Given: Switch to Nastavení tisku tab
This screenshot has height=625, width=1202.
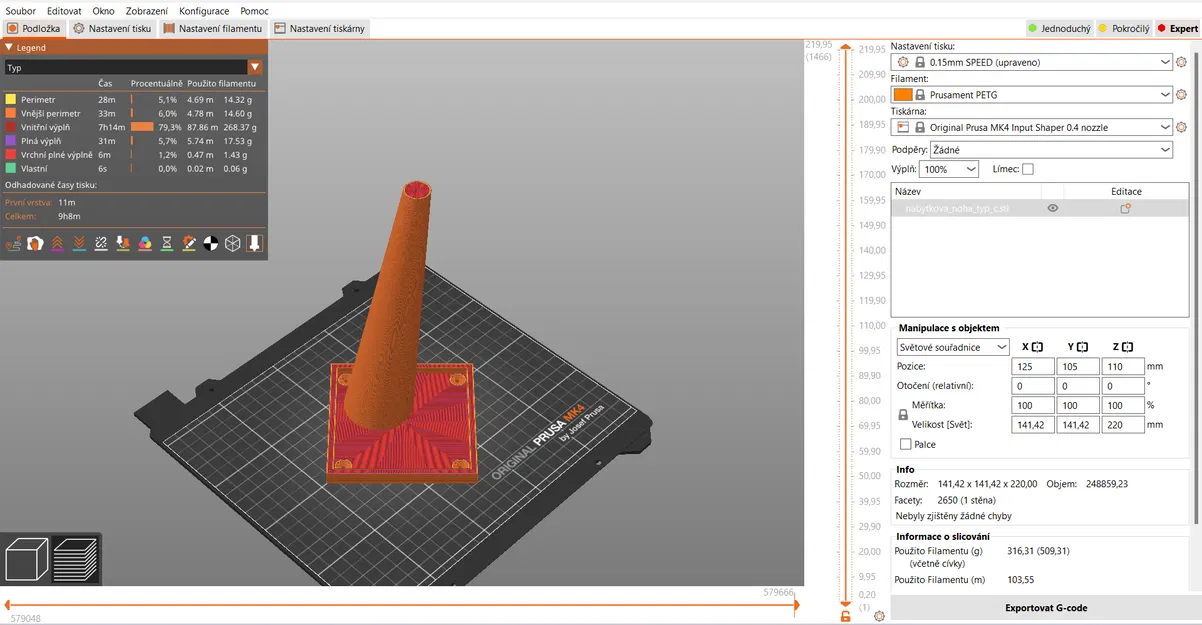Looking at the screenshot, I should [x=112, y=28].
